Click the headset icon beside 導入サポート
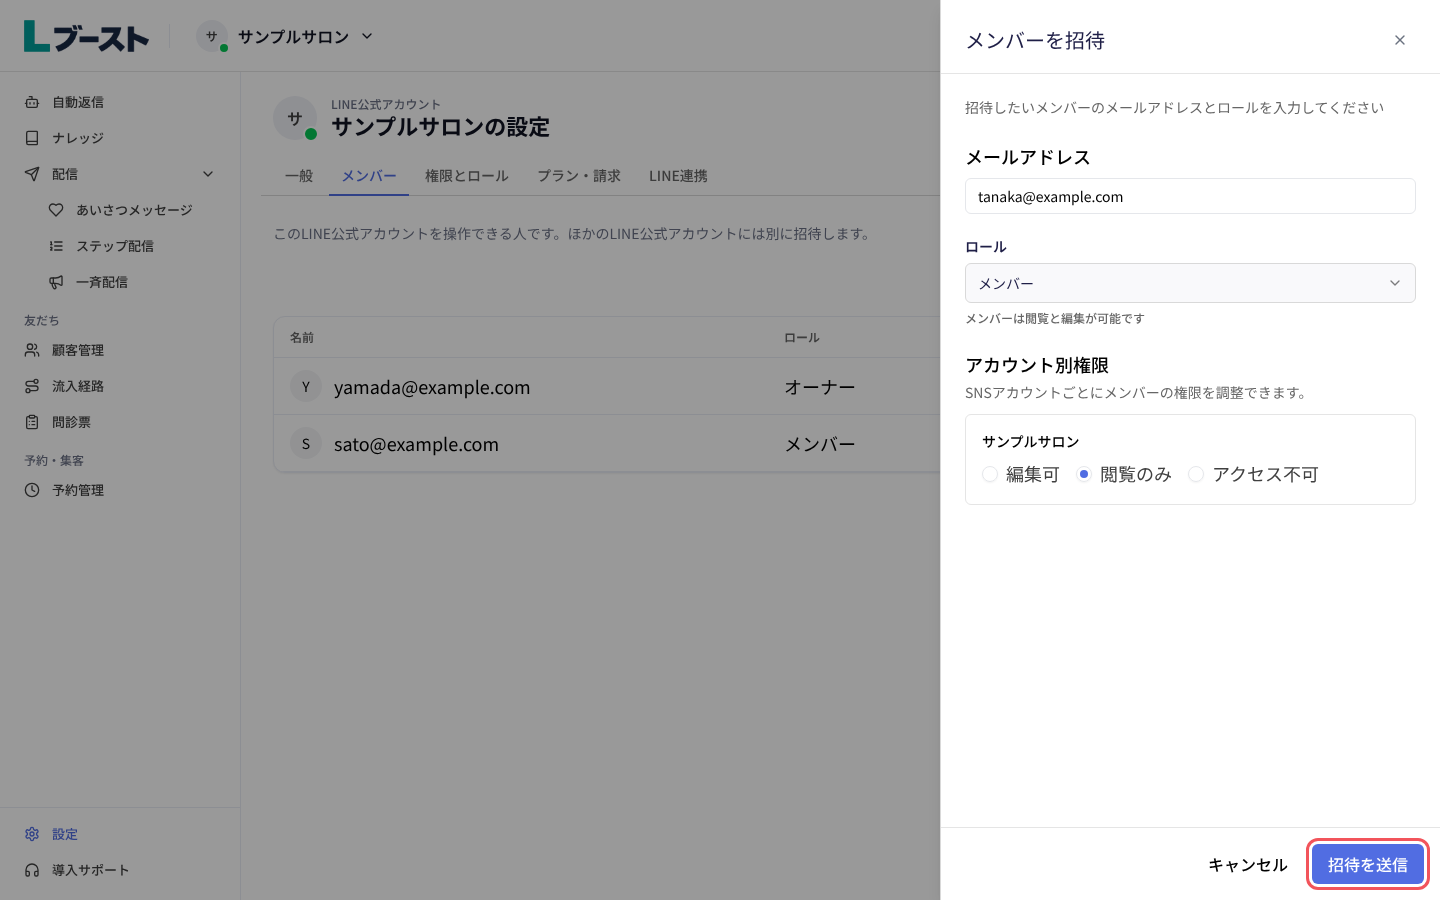The width and height of the screenshot is (1440, 900). [32, 870]
